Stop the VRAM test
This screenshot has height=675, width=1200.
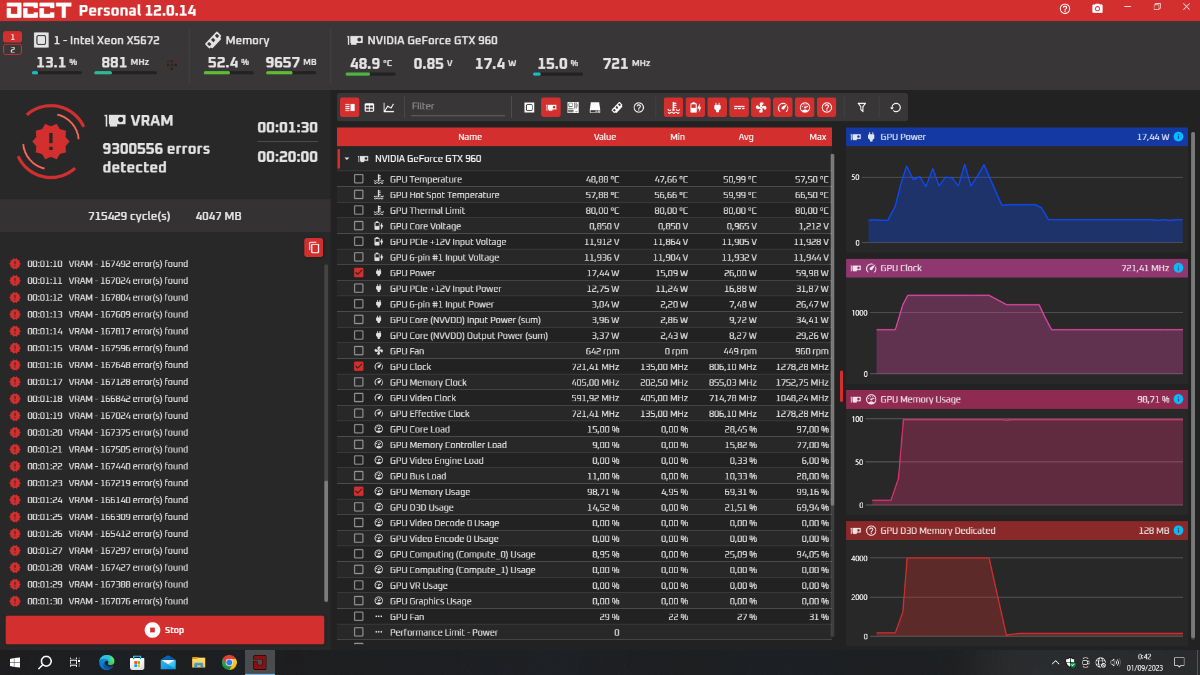coord(165,630)
